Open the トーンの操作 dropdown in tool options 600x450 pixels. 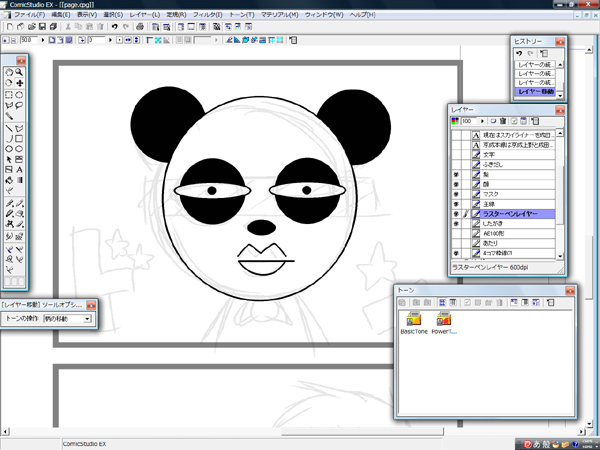(88, 319)
